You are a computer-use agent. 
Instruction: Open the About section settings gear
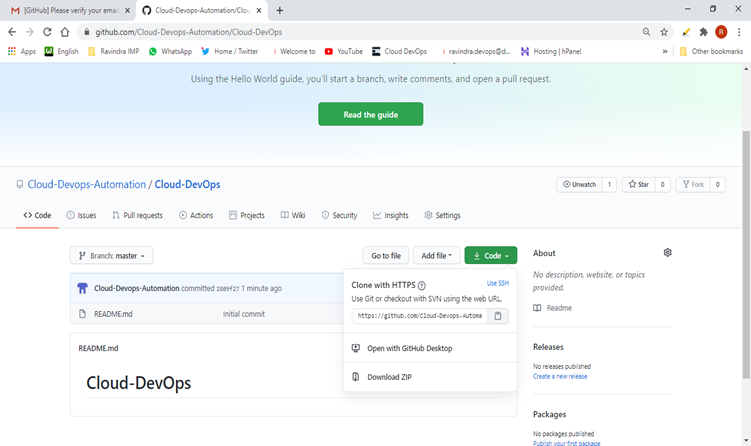[x=668, y=252]
